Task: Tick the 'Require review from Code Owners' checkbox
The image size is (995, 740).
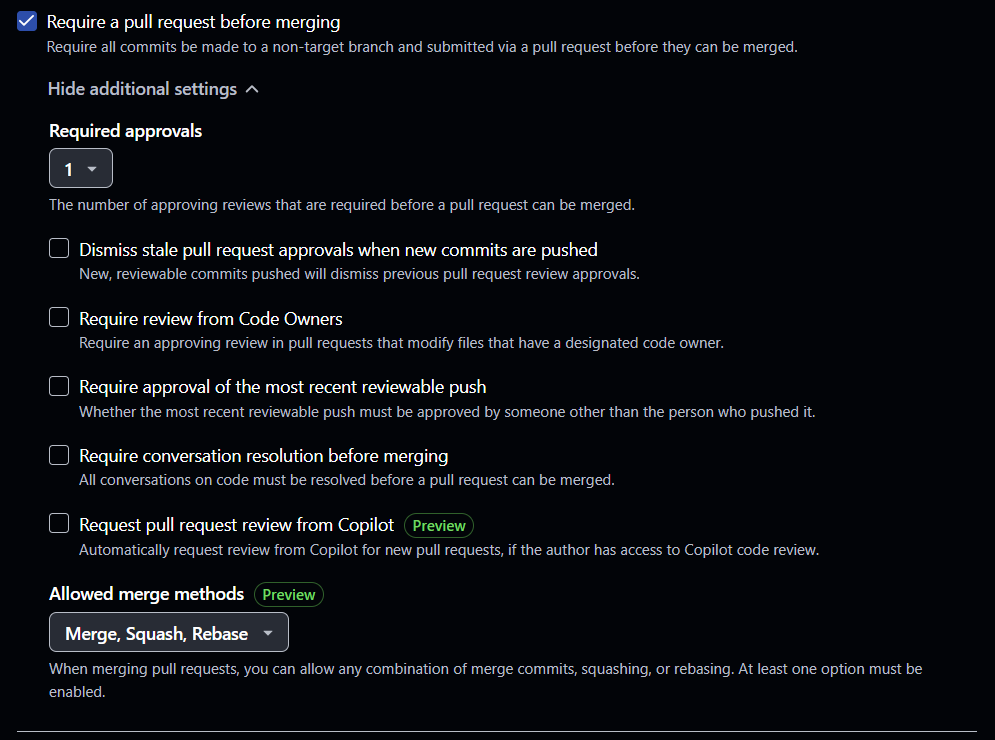Action: coord(60,318)
